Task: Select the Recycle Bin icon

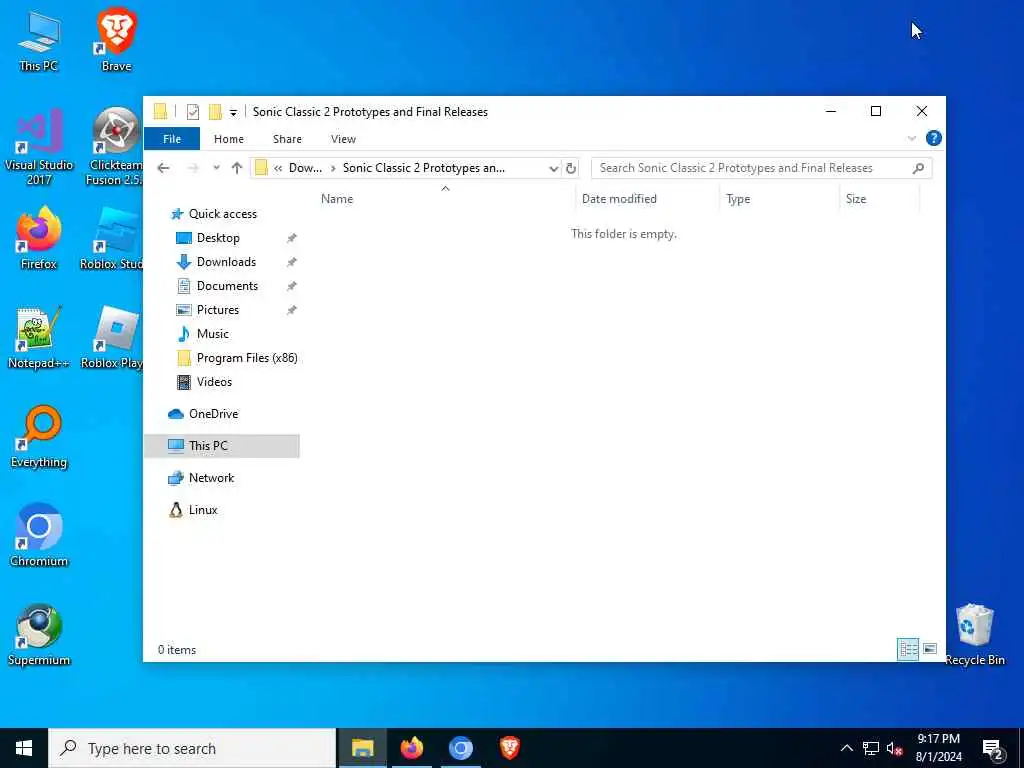Action: coord(974,635)
